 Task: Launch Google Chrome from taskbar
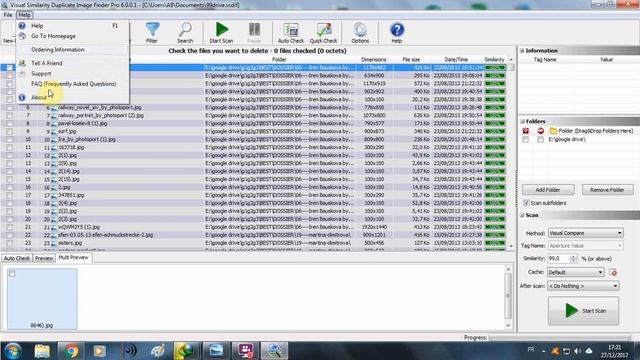tap(71, 351)
